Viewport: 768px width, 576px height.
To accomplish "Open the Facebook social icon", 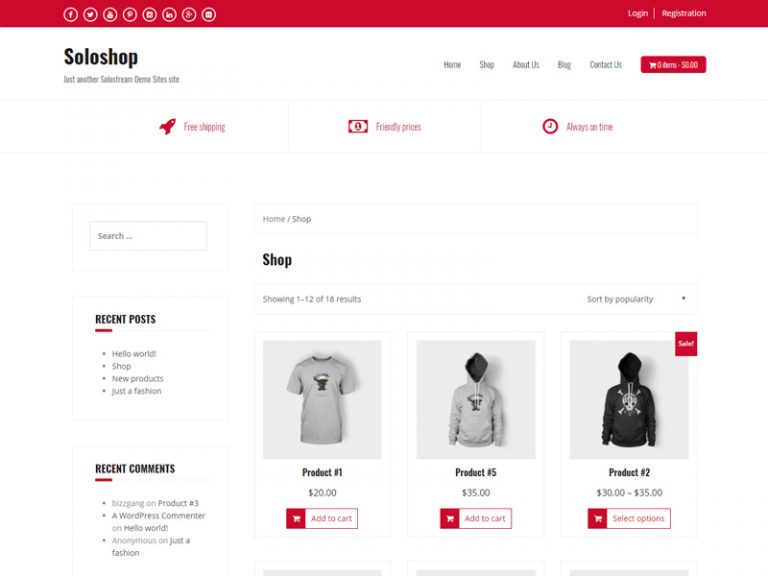I will coord(71,15).
